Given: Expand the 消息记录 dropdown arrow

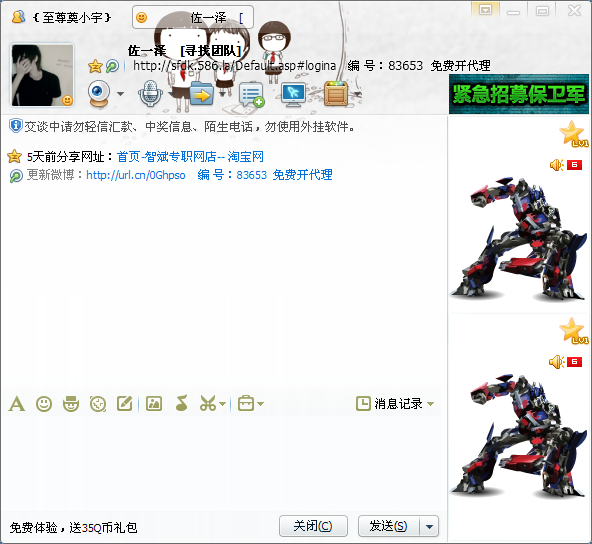Looking at the screenshot, I should pos(430,404).
